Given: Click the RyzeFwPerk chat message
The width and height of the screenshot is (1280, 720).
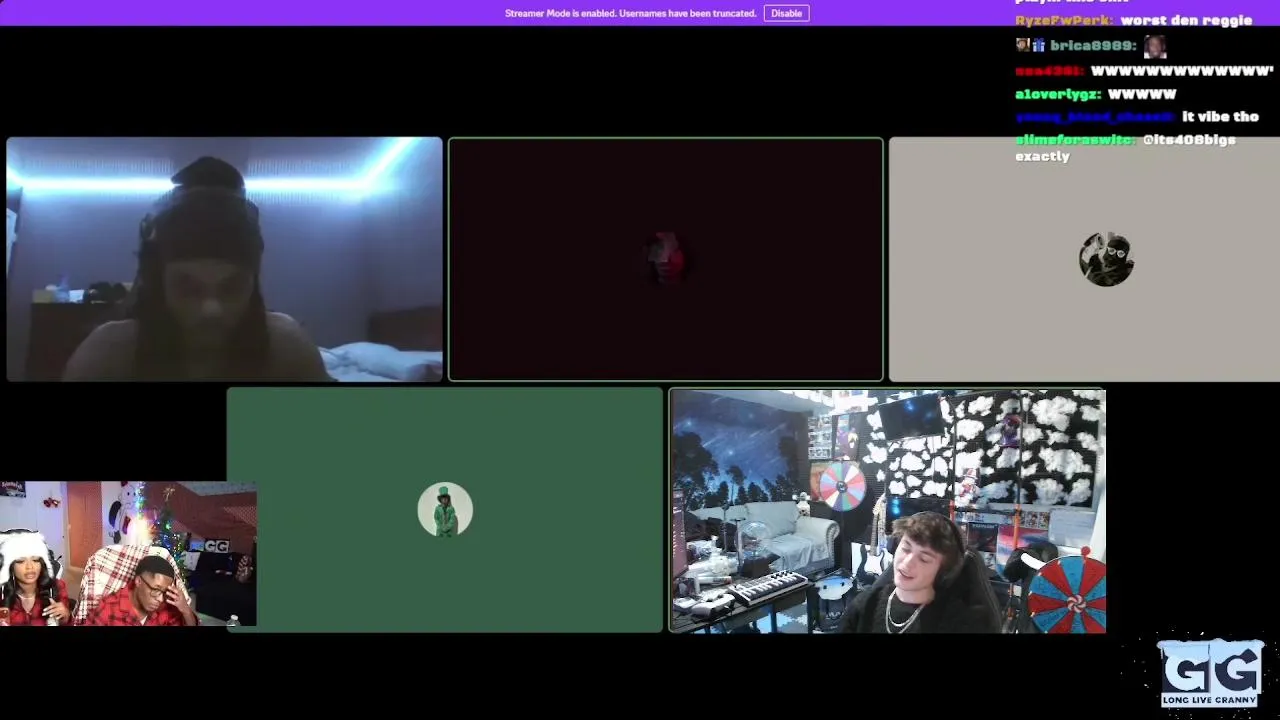Looking at the screenshot, I should pos(1133,20).
